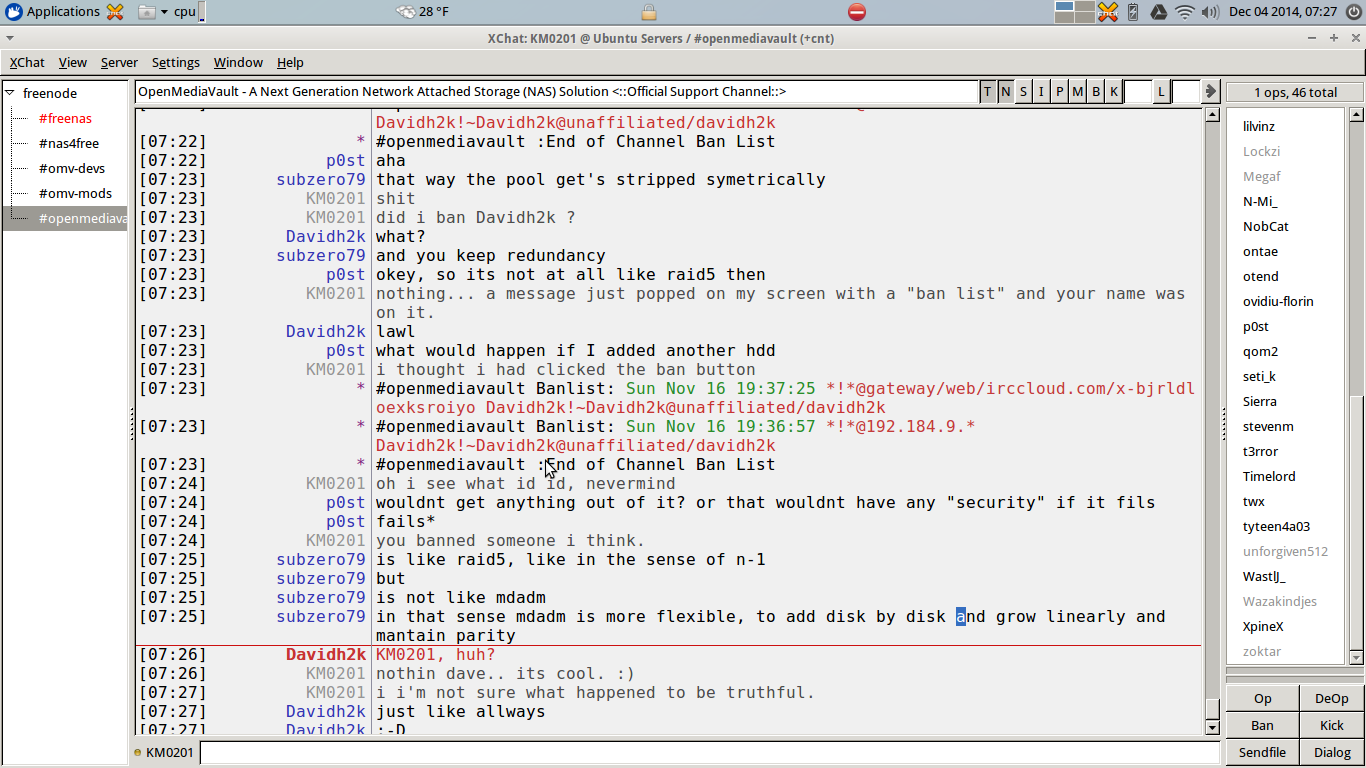Click the Sendfile button
The width and height of the screenshot is (1366, 768).
[x=1262, y=752]
